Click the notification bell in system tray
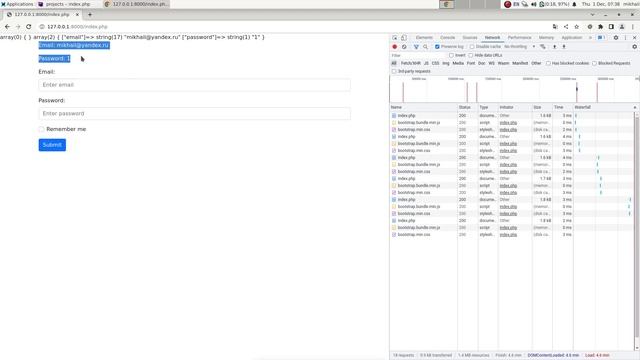Viewport: 640px width, 360px height. [574, 4]
